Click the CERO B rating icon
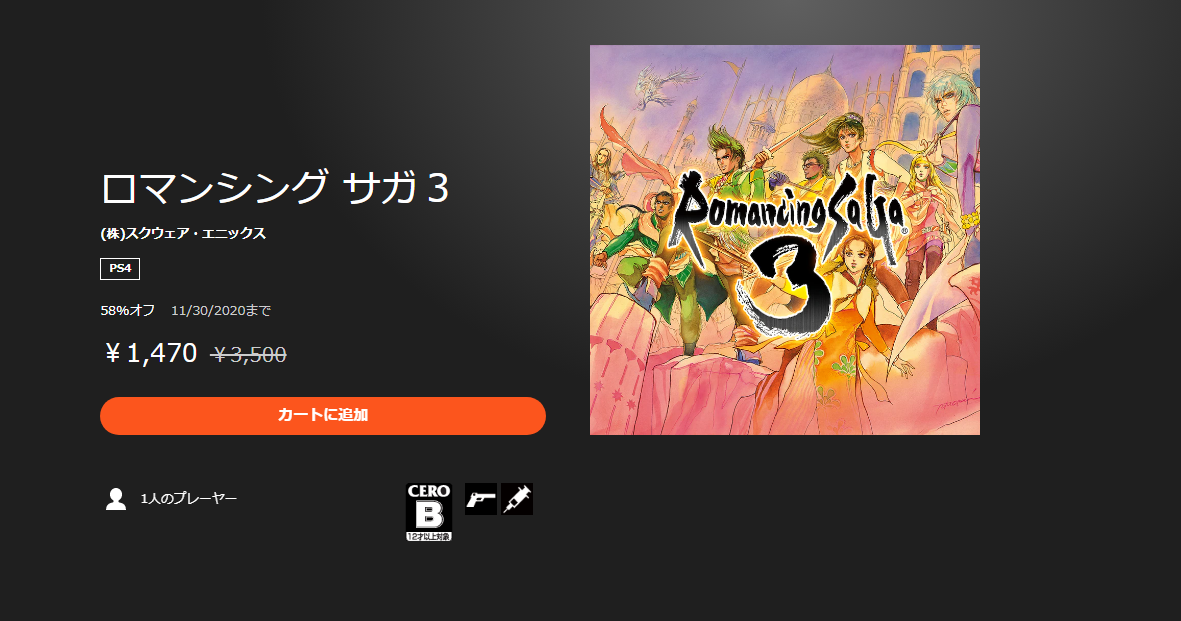 click(x=429, y=512)
